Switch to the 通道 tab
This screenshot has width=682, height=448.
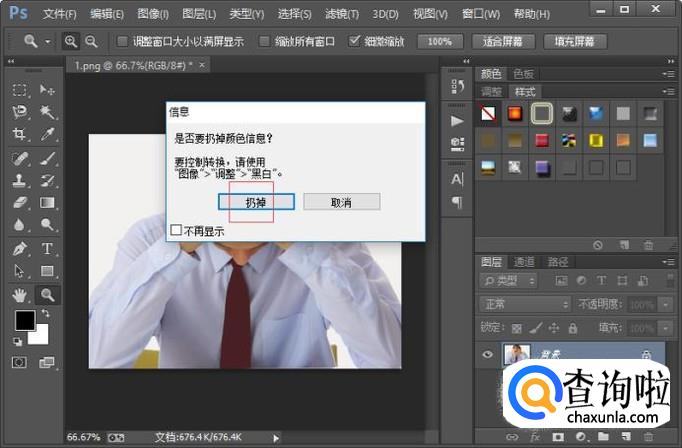[525, 261]
